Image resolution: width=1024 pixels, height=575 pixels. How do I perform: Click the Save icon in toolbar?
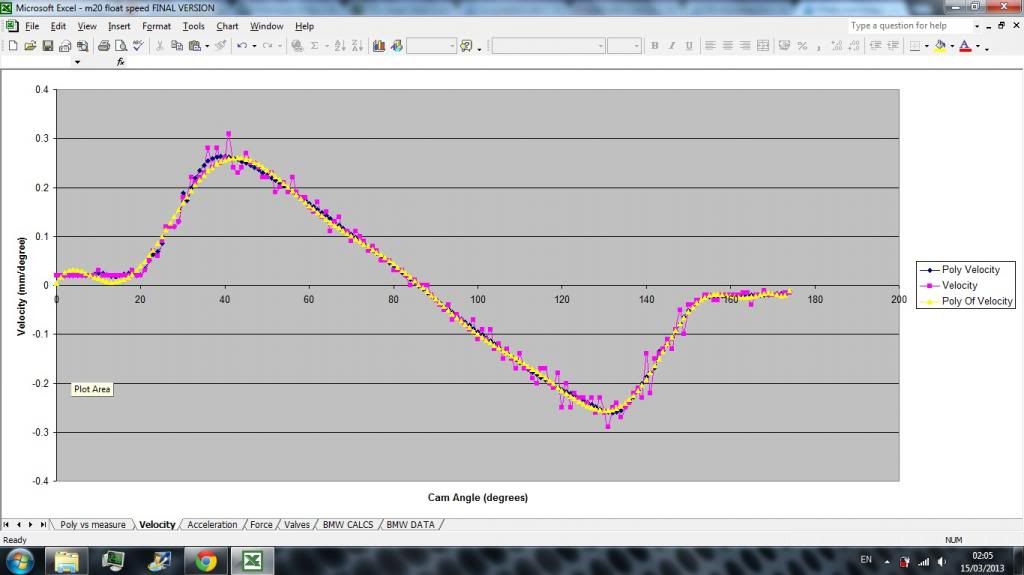[x=47, y=46]
